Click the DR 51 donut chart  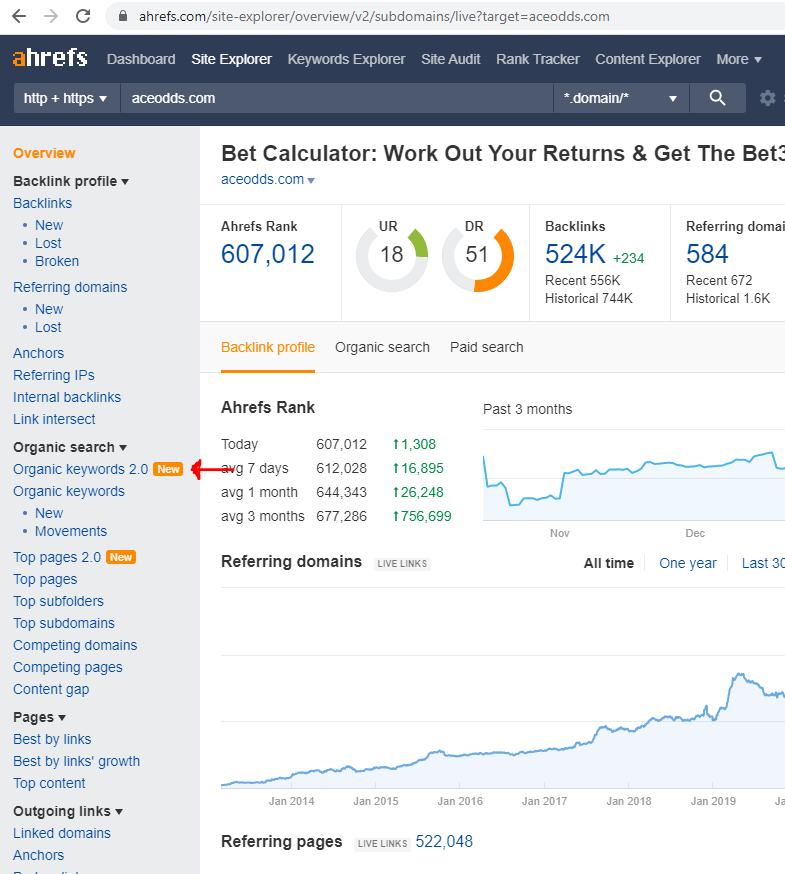[477, 255]
